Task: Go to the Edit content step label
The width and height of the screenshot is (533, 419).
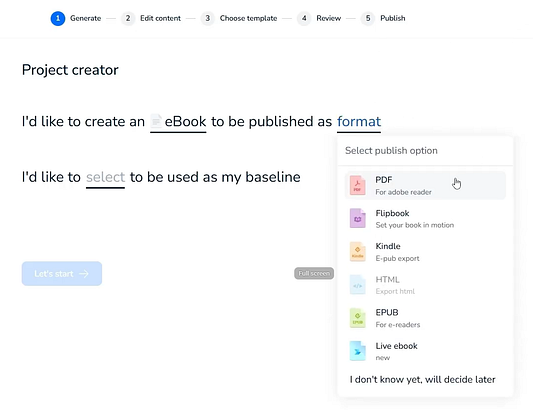Action: 160,18
